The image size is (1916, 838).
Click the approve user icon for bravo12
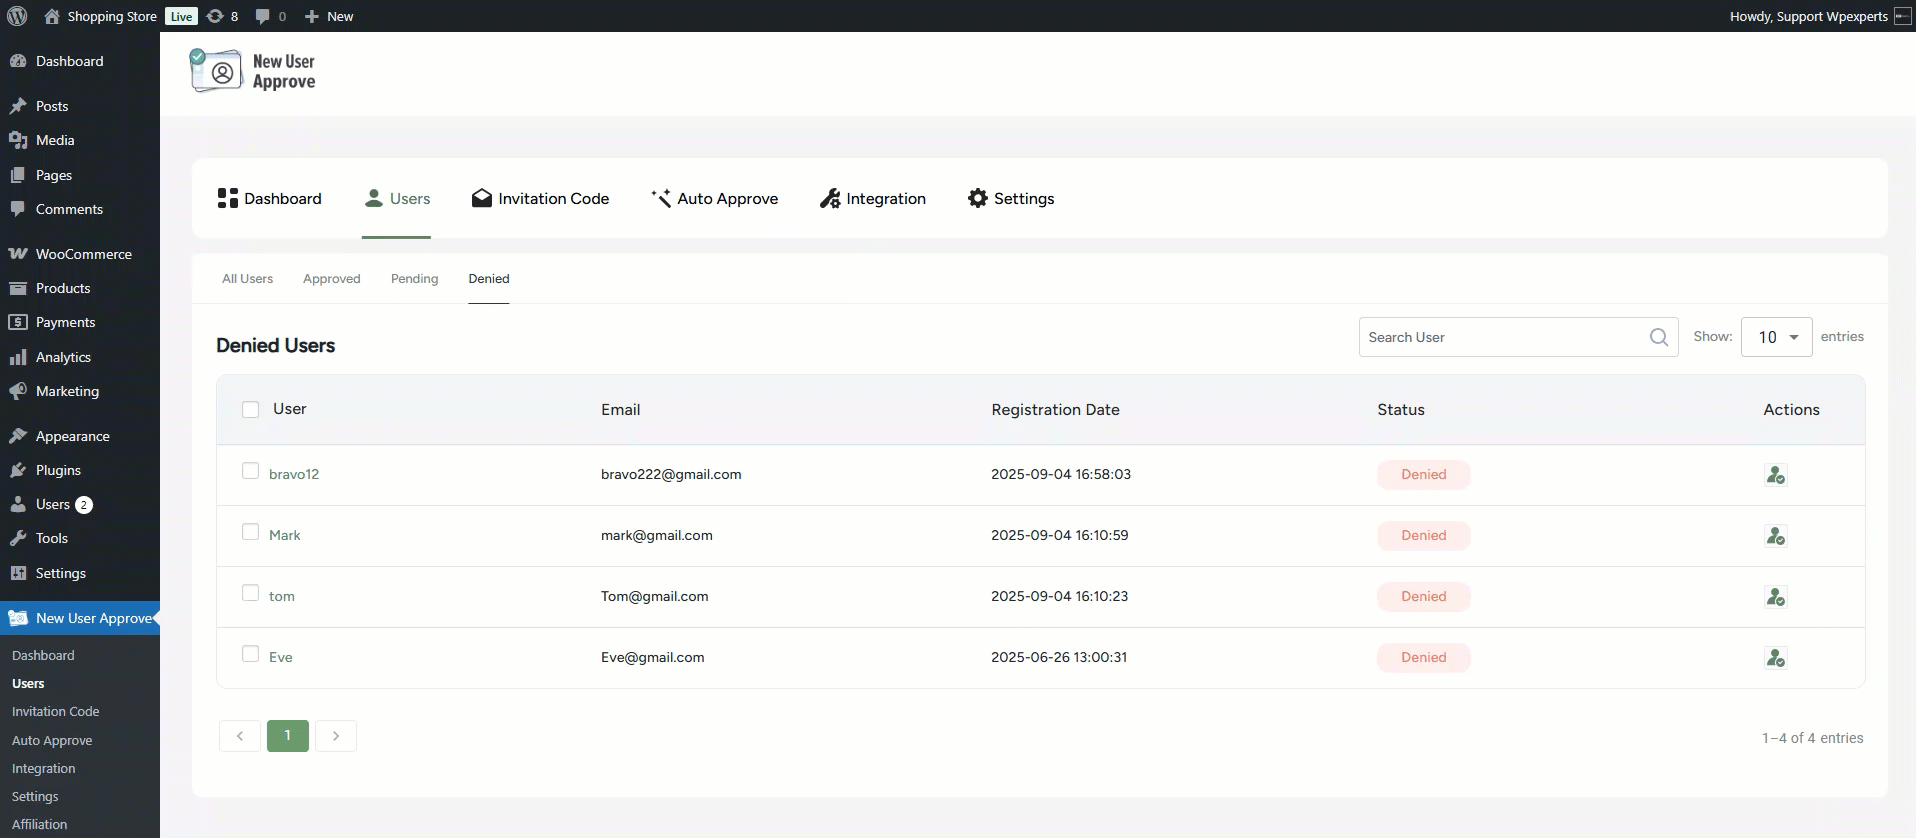1775,475
